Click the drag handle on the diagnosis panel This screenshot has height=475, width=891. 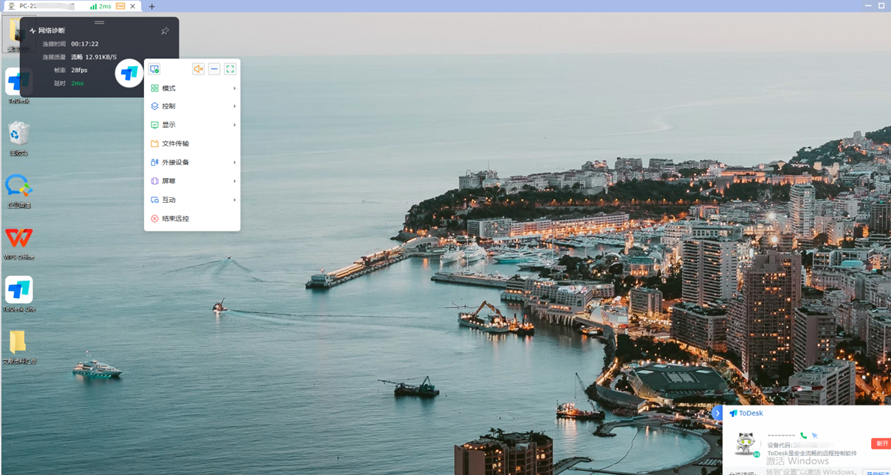99,22
